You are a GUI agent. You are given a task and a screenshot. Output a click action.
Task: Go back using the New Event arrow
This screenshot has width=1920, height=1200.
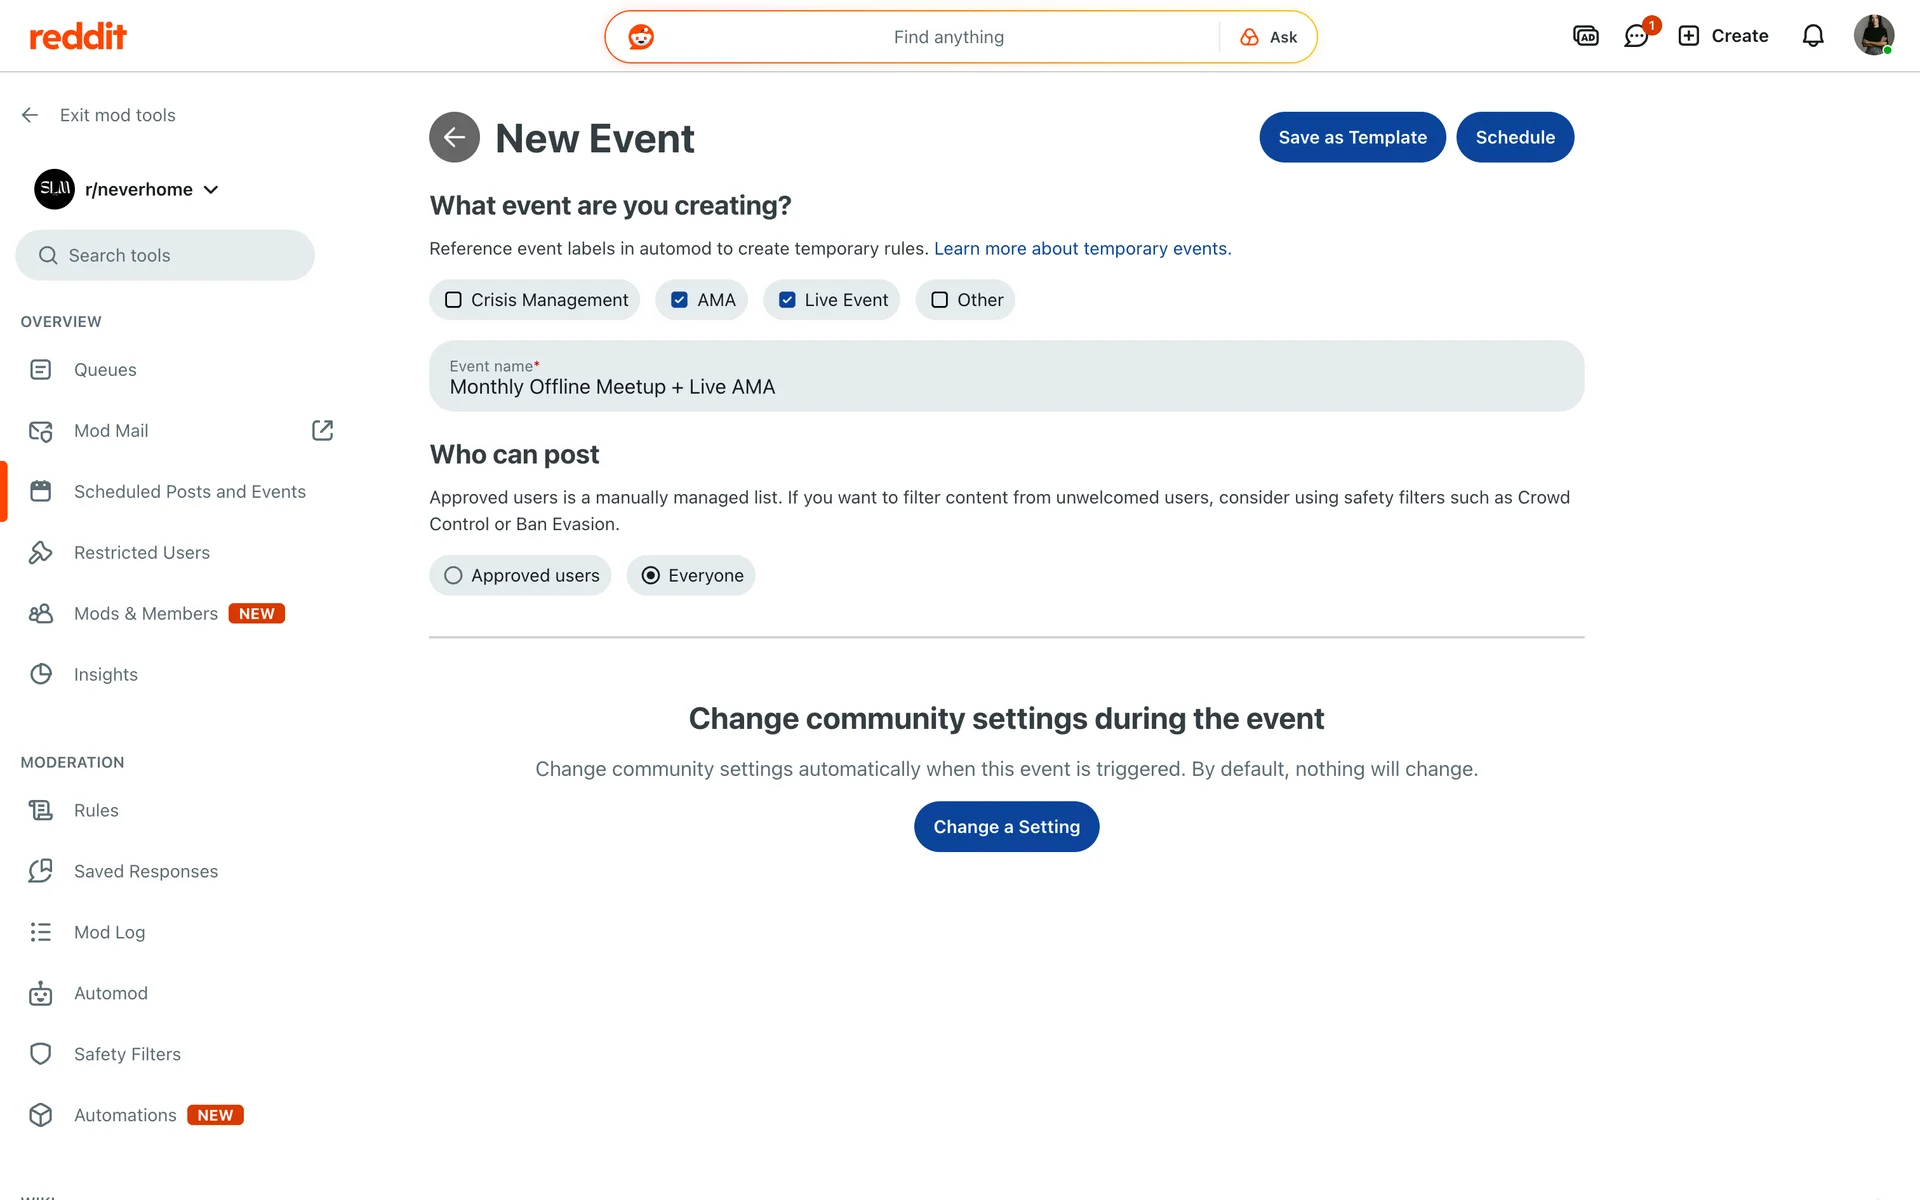tap(454, 138)
